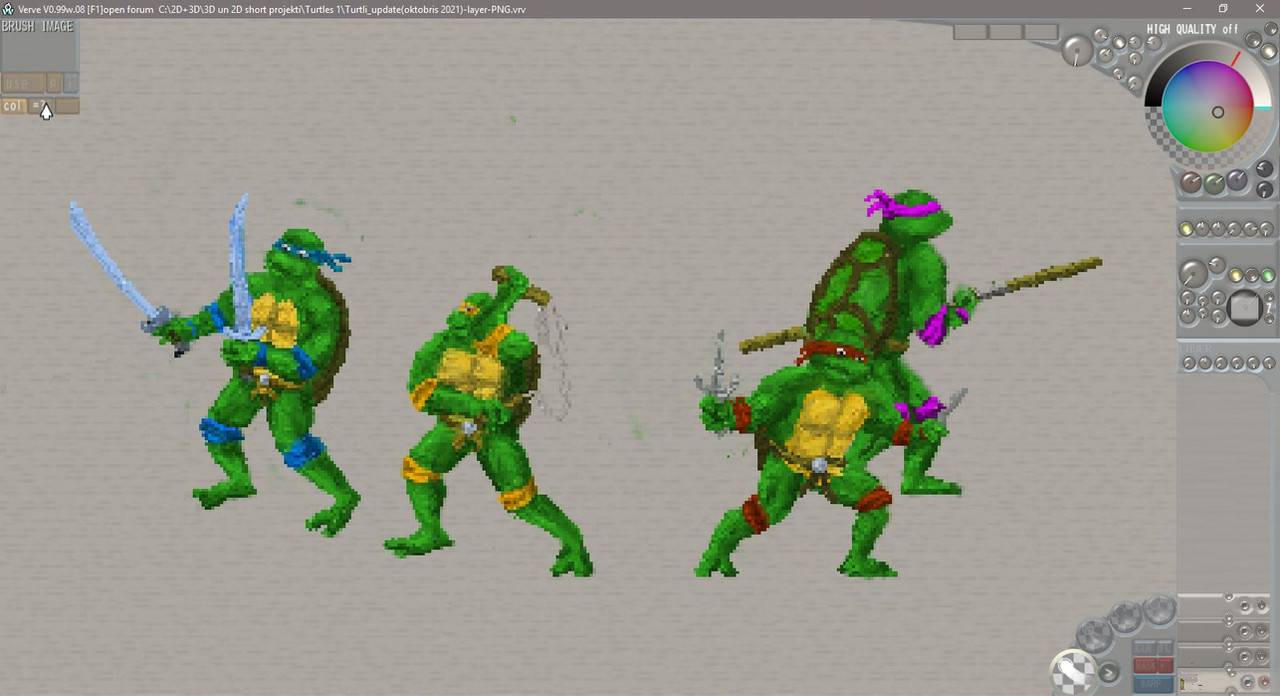
Task: Pick a hue inside the color wheel
Action: coord(1208,106)
